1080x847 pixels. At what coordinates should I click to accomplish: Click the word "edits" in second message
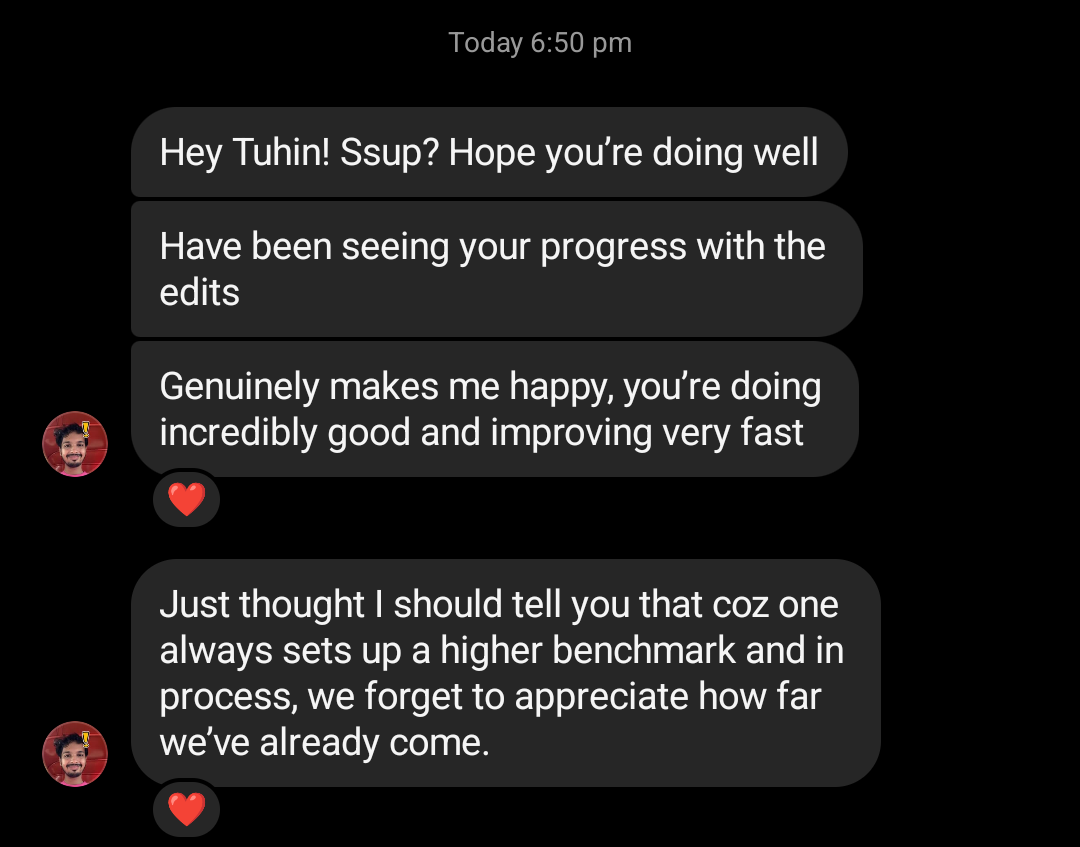click(200, 293)
